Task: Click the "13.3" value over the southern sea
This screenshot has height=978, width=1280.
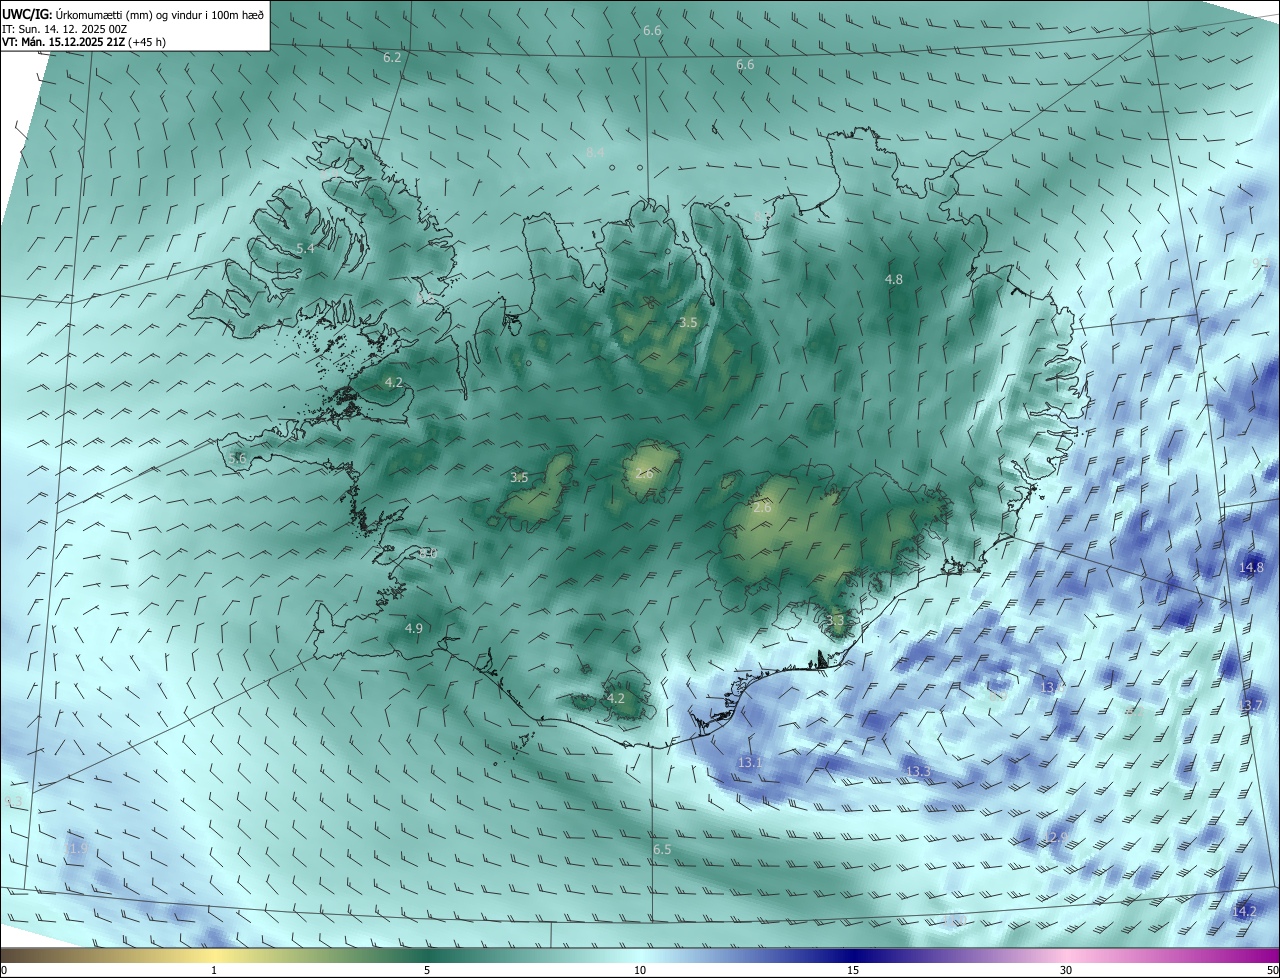Action: pyautogui.click(x=918, y=771)
